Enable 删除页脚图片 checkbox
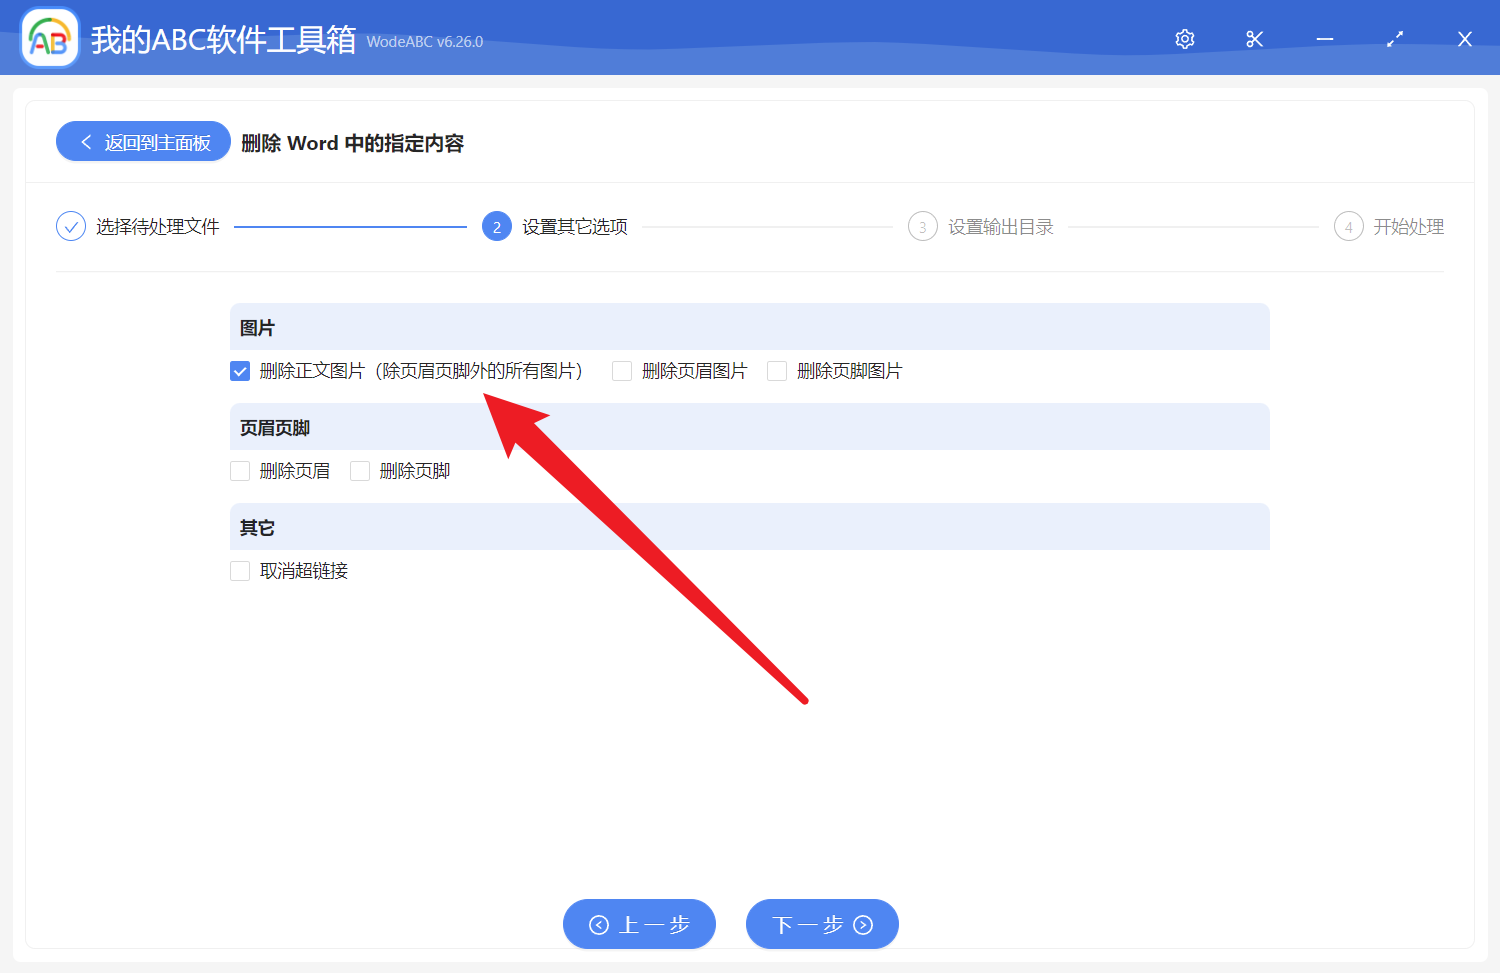The height and width of the screenshot is (973, 1500). [777, 370]
